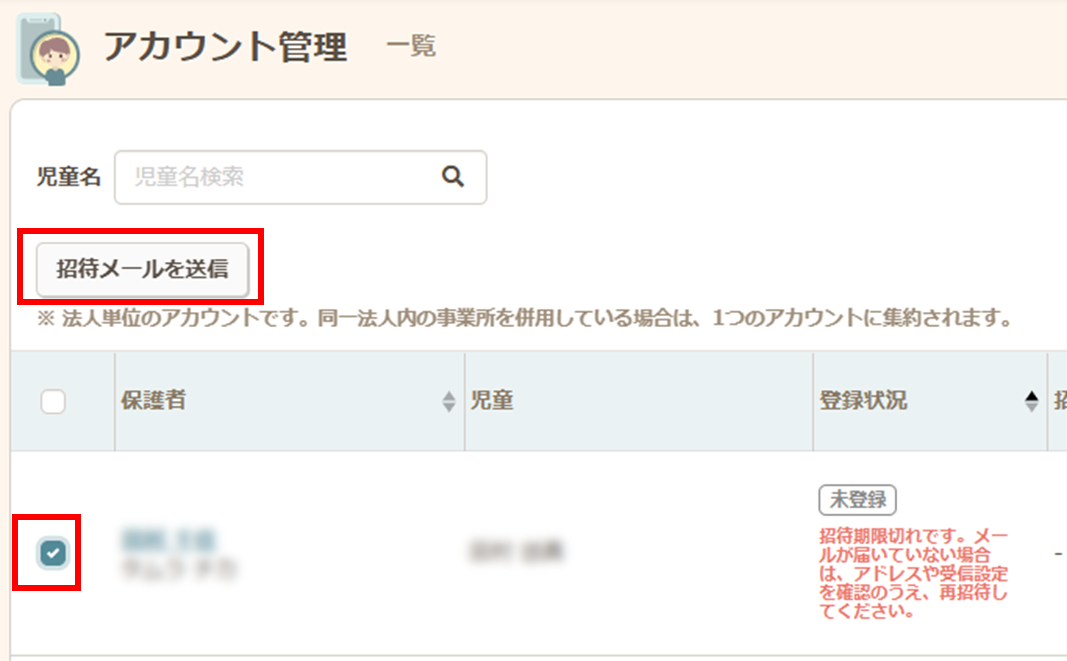The height and width of the screenshot is (661, 1067).
Task: Click the 未登録 status badge
Action: click(857, 499)
